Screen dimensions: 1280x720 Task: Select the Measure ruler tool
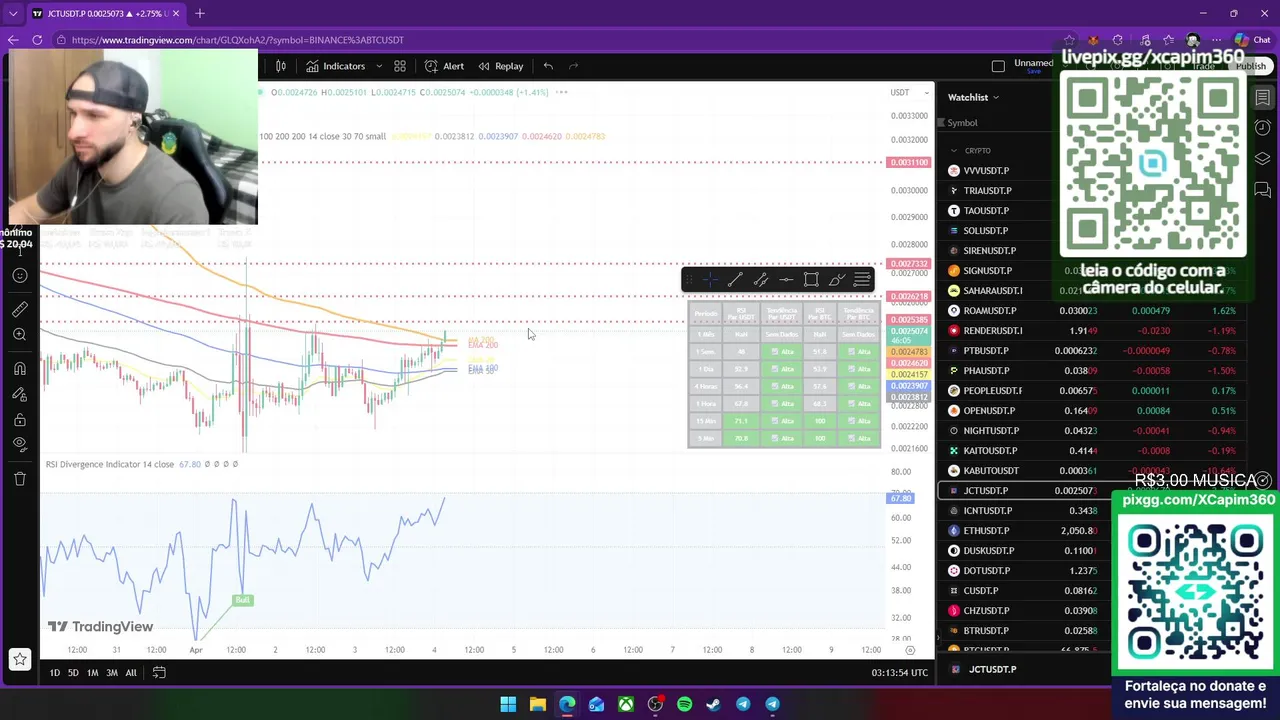coord(20,310)
